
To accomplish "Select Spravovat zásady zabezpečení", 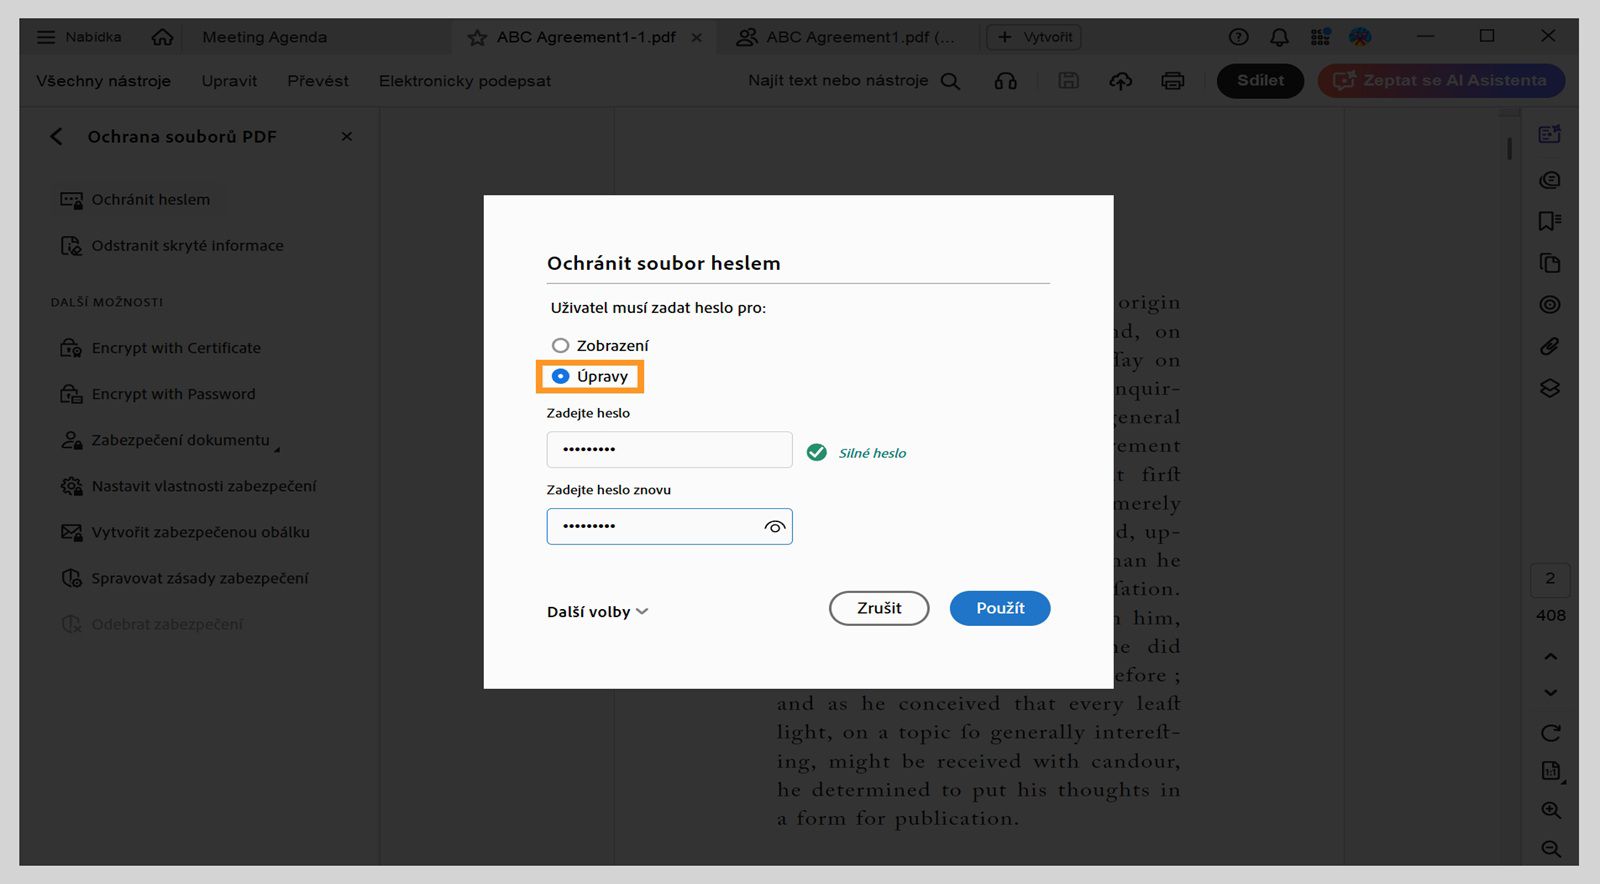I will point(185,578).
